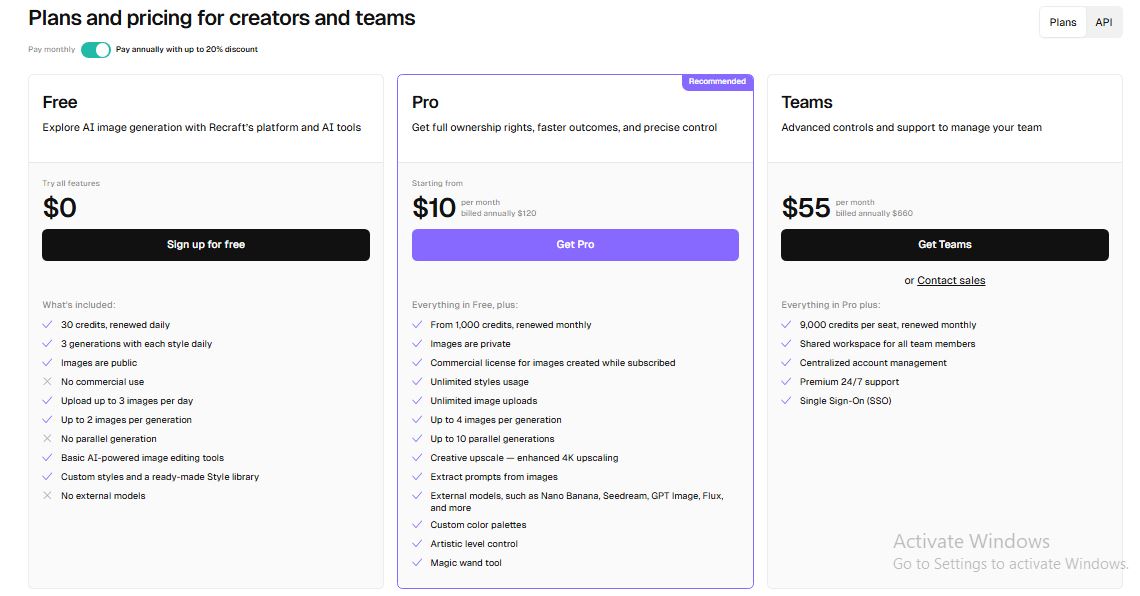Click the Recommended badge on Pro plan
Viewport: 1140px width, 596px height.
coord(717,82)
